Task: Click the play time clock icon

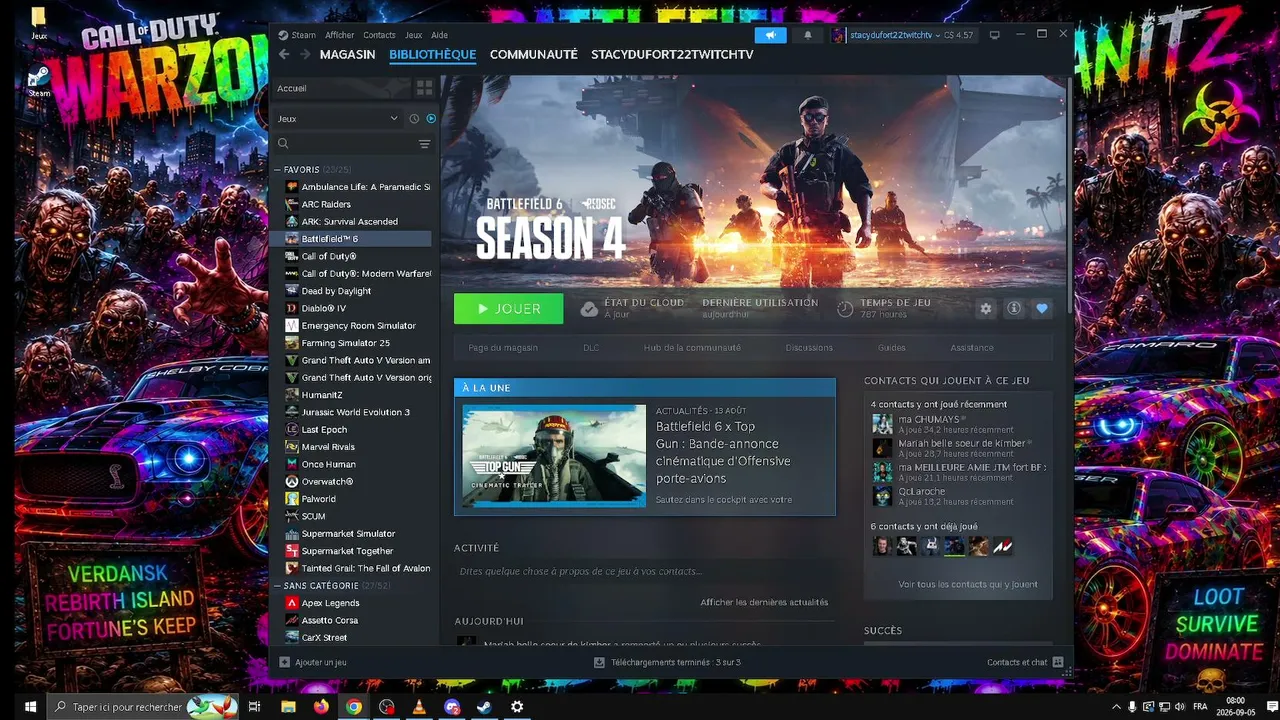Action: 845,309
